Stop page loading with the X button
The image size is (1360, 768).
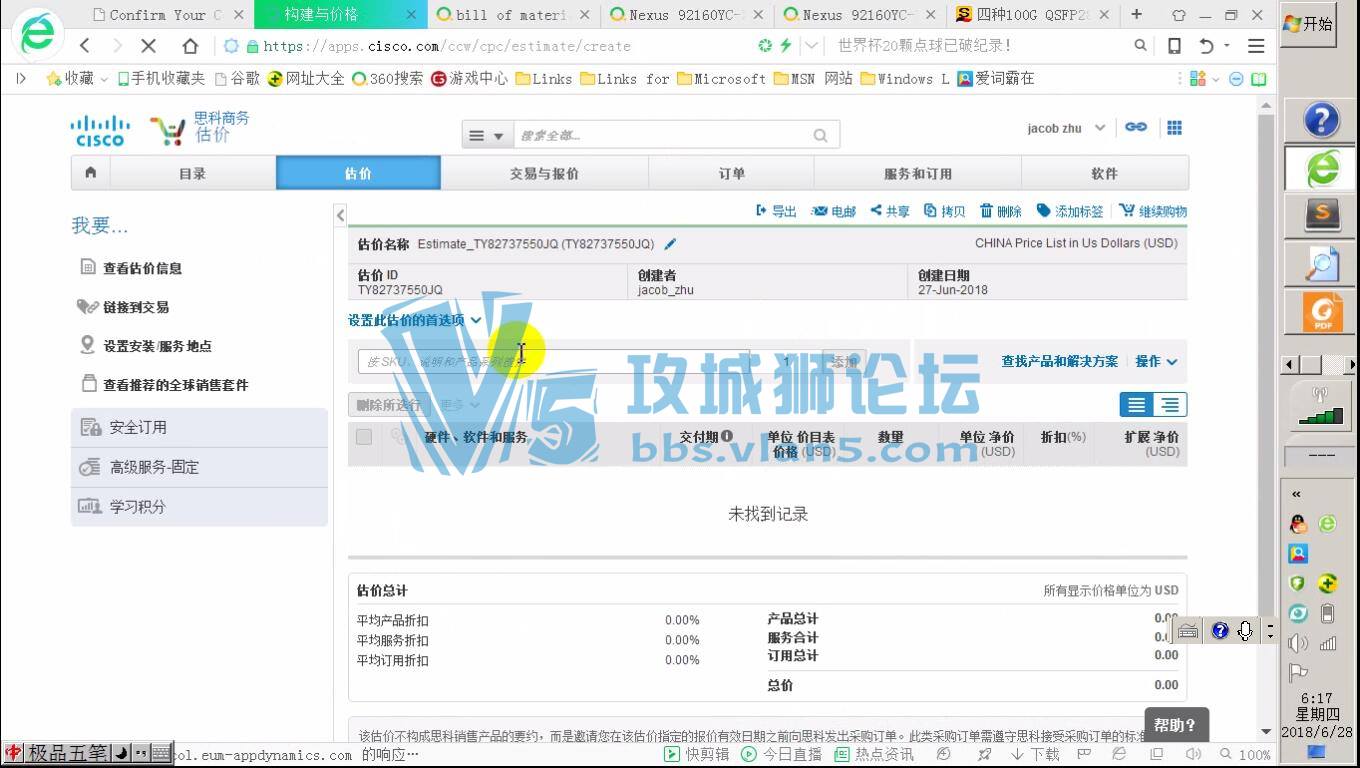tap(149, 46)
